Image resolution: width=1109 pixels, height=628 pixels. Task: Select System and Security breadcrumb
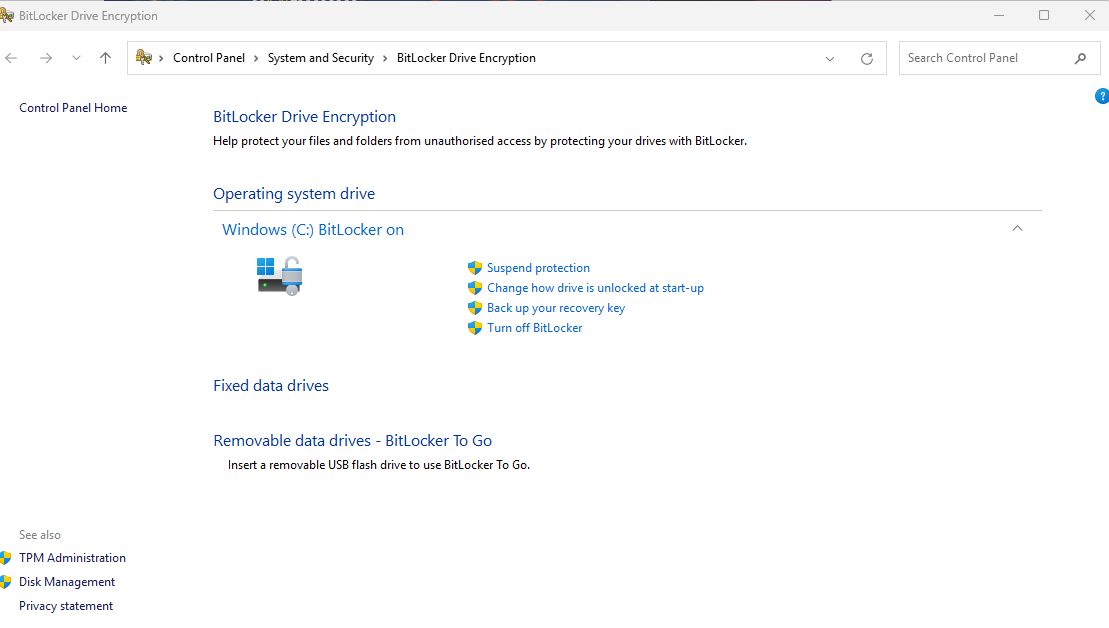coord(320,58)
